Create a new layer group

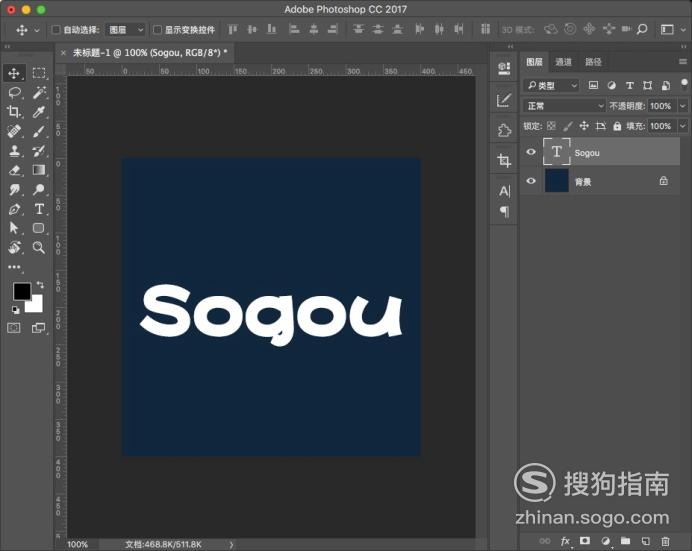(x=625, y=540)
